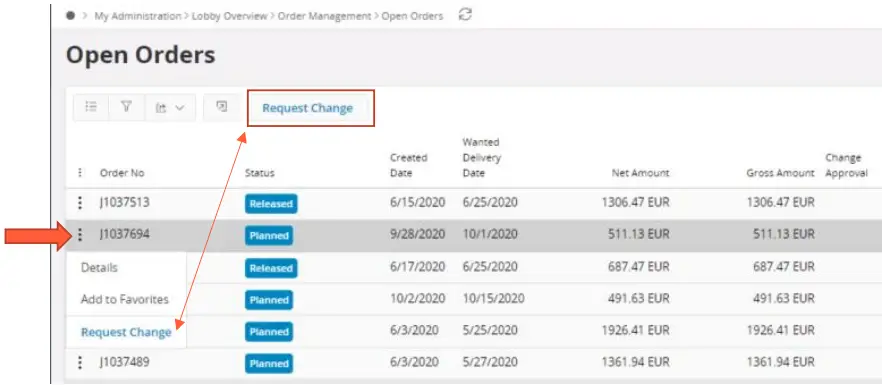
Task: Choose Request Change from the context menu
Action: point(126,332)
